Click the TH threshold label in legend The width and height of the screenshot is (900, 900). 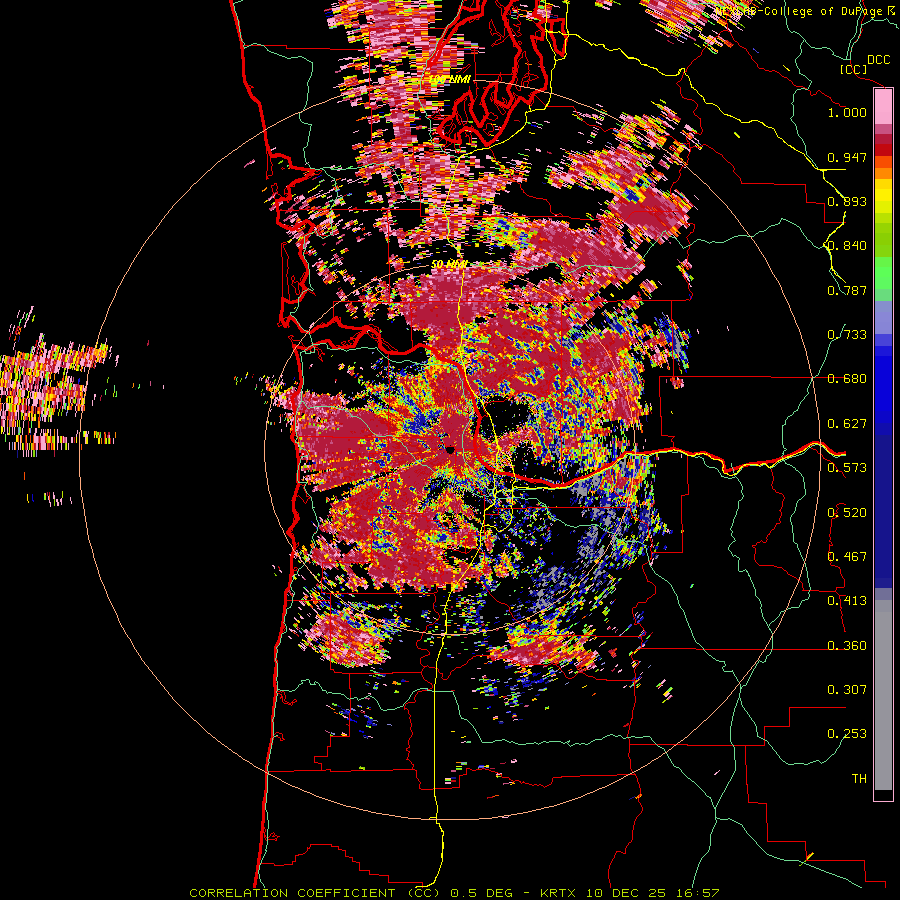pos(859,779)
